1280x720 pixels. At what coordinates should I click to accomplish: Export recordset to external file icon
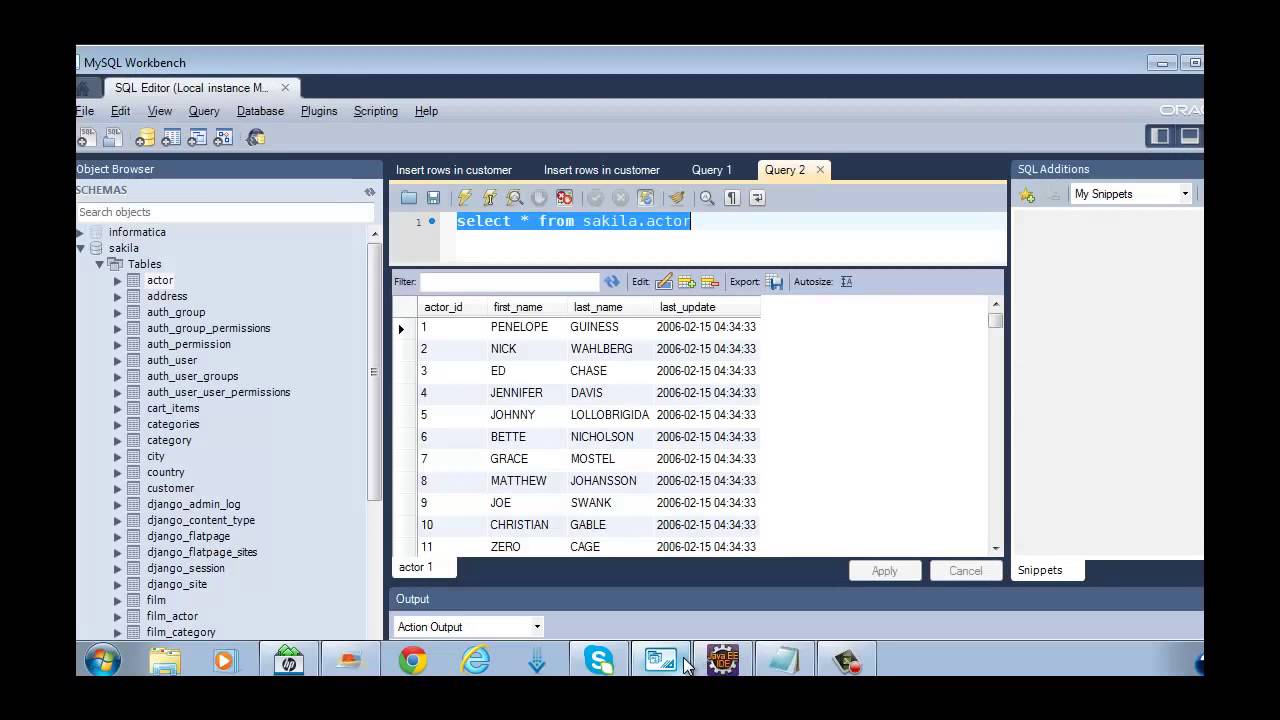tap(775, 282)
